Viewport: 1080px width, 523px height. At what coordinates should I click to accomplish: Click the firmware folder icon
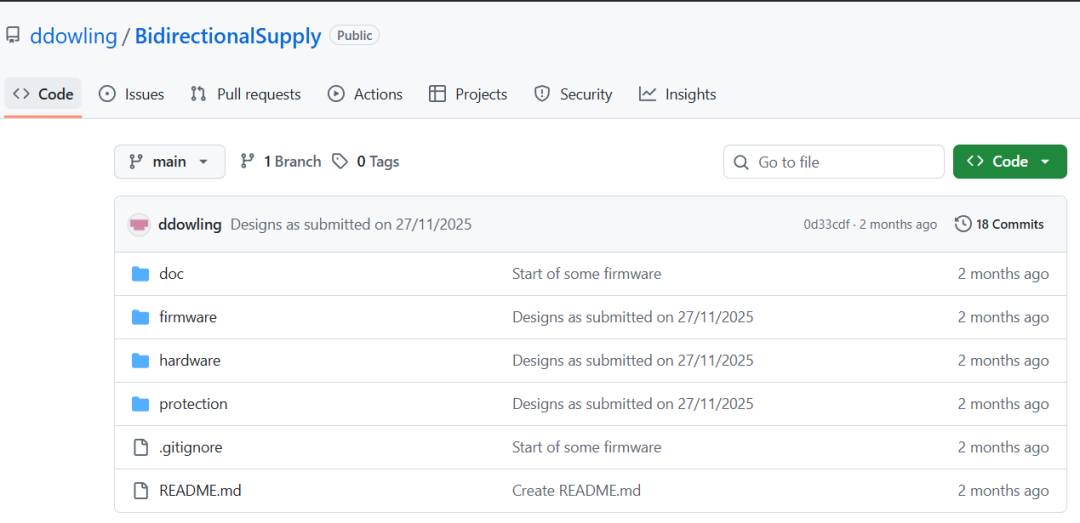(141, 318)
